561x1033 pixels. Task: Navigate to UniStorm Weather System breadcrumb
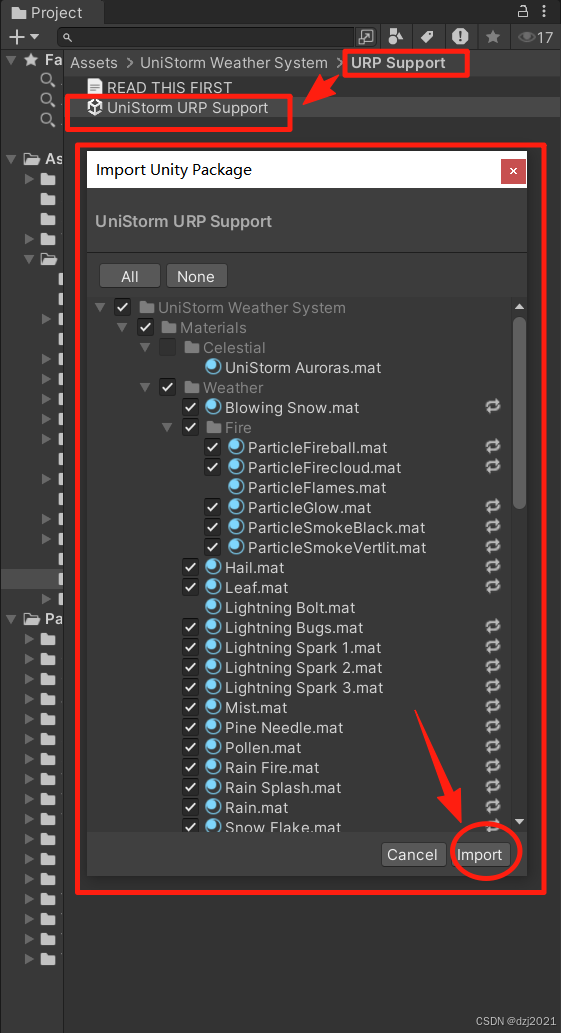click(x=234, y=63)
